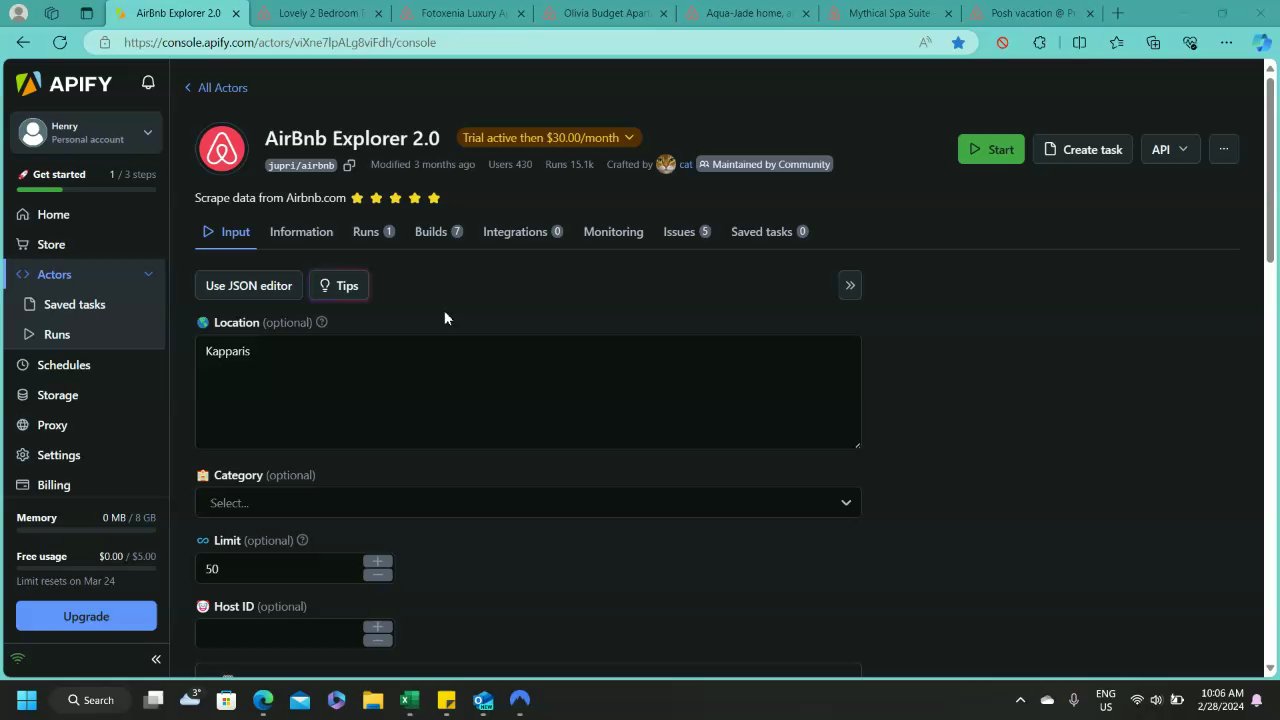
Task: Click the browser back arrow
Action: (x=23, y=42)
